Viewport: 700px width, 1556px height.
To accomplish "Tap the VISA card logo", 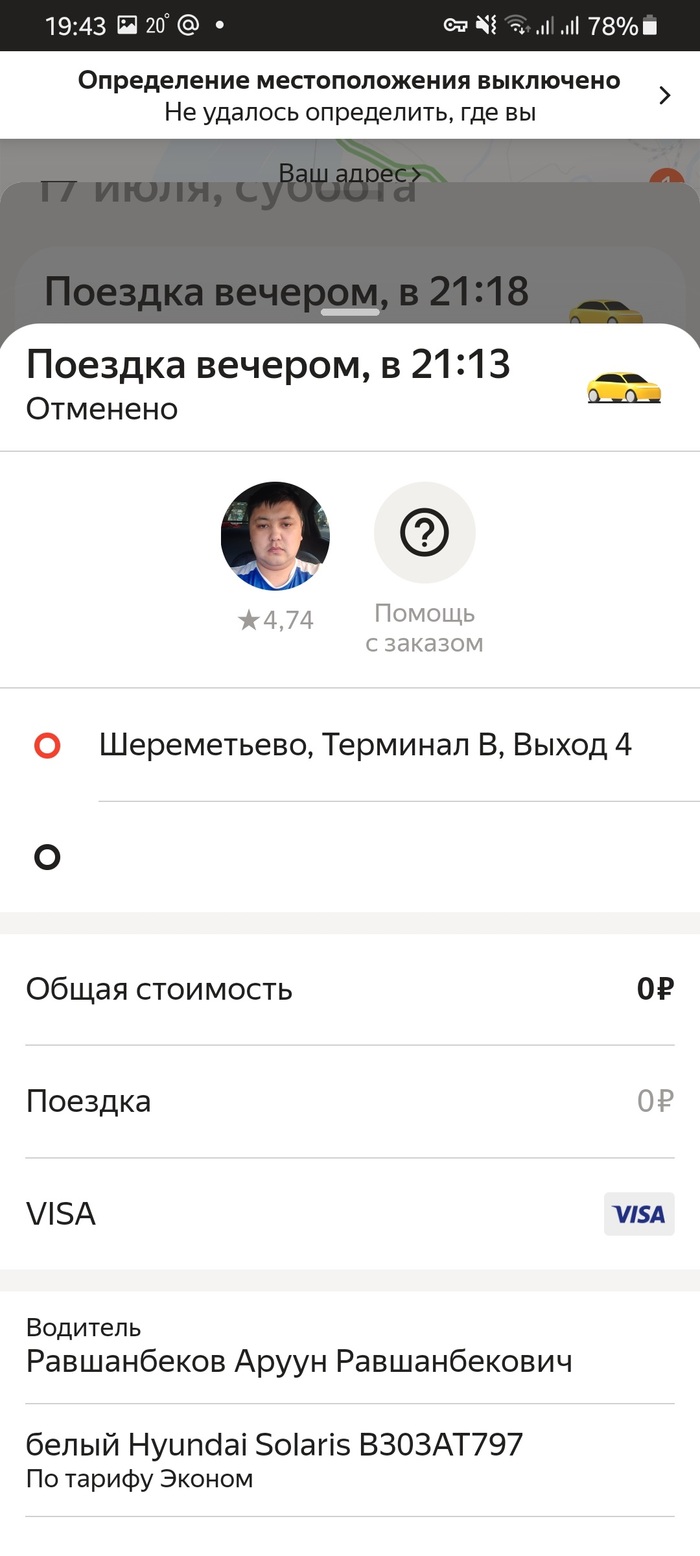I will (x=639, y=1214).
